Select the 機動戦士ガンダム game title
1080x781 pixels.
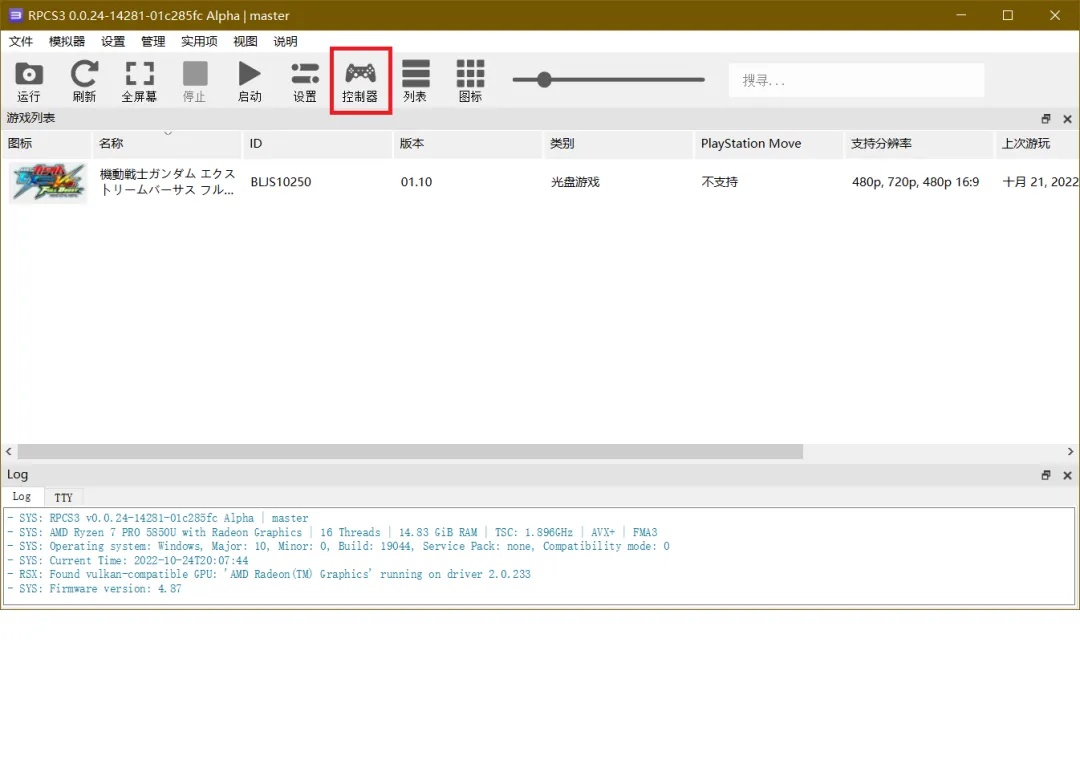click(167, 182)
